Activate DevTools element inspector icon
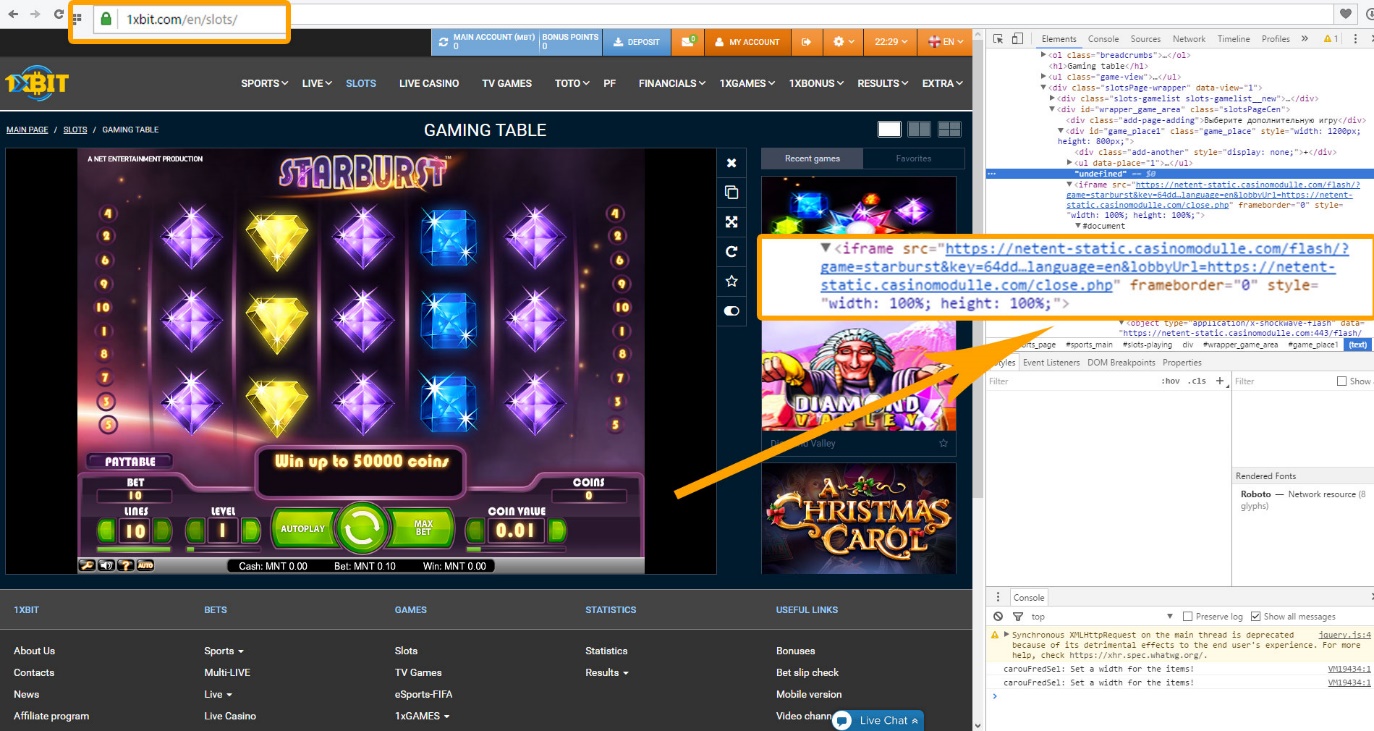Image resolution: width=1374 pixels, height=731 pixels. click(998, 39)
